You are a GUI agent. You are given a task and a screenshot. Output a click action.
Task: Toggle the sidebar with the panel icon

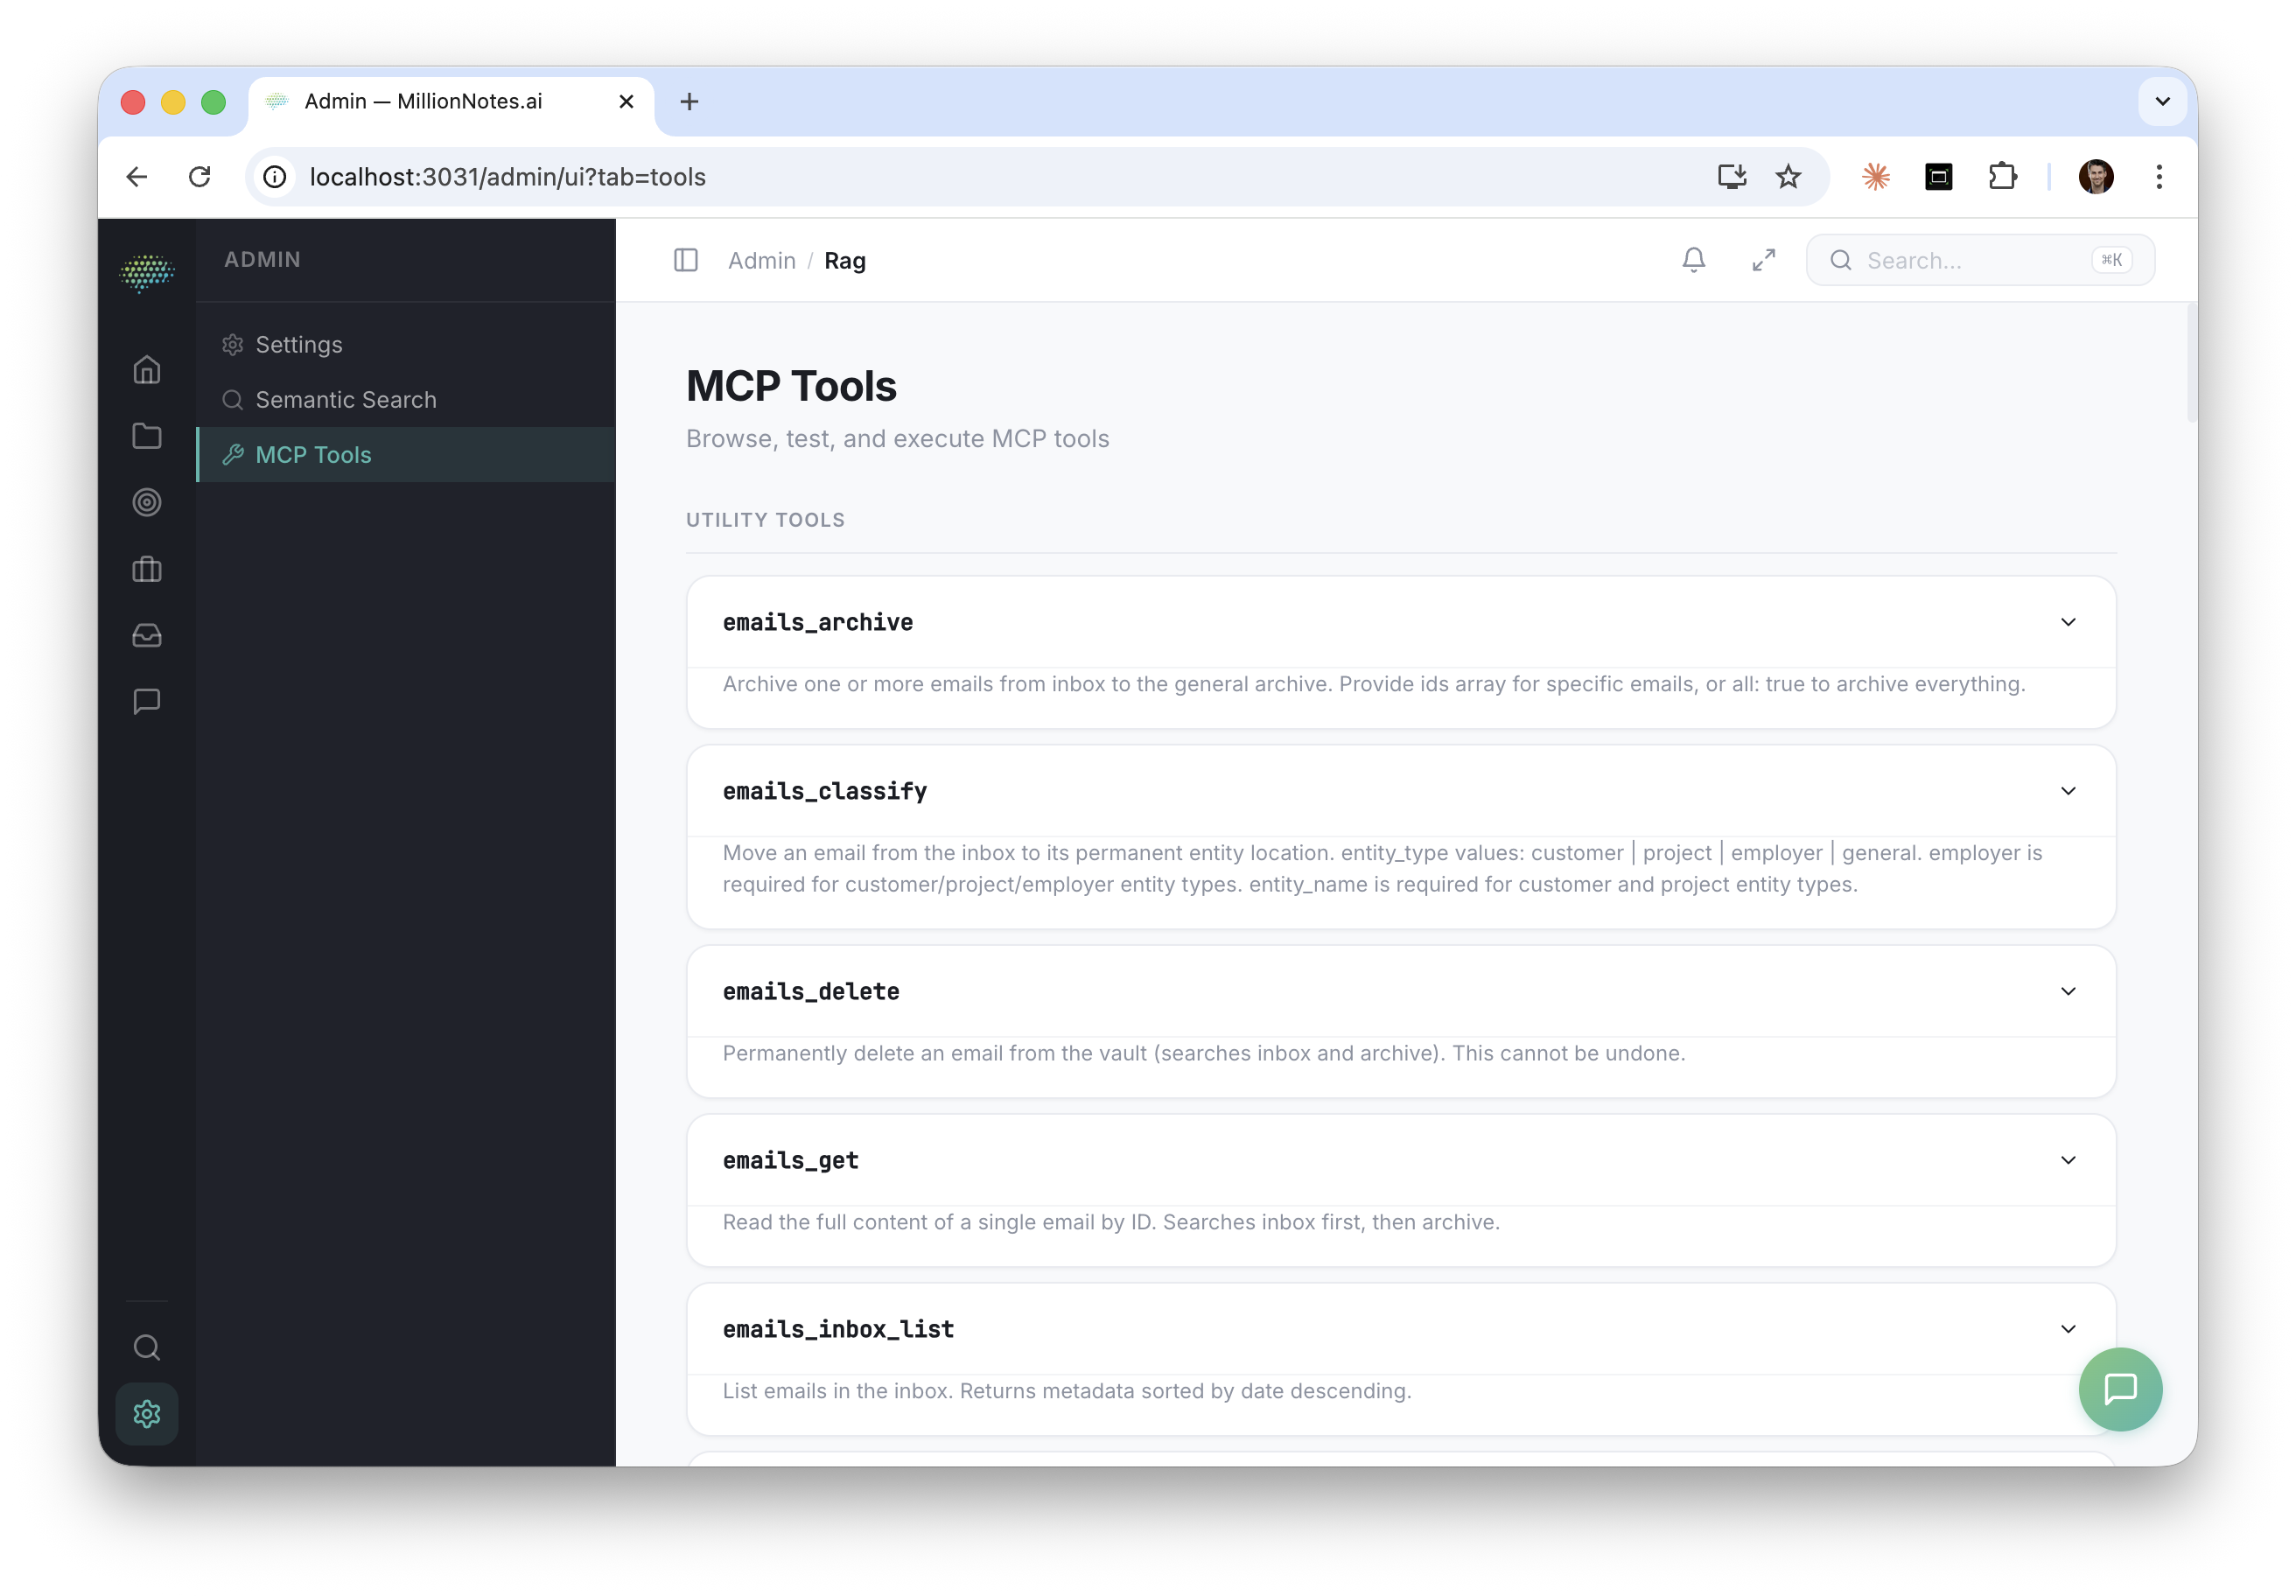pos(687,260)
